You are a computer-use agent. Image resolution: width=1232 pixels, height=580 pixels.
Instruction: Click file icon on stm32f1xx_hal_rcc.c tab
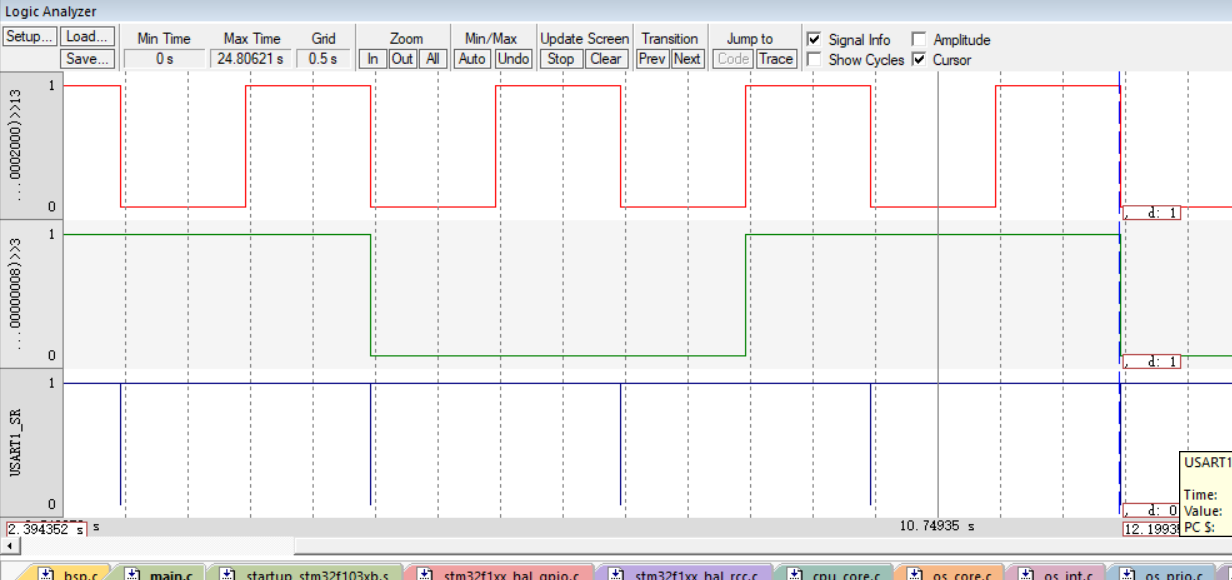click(616, 574)
